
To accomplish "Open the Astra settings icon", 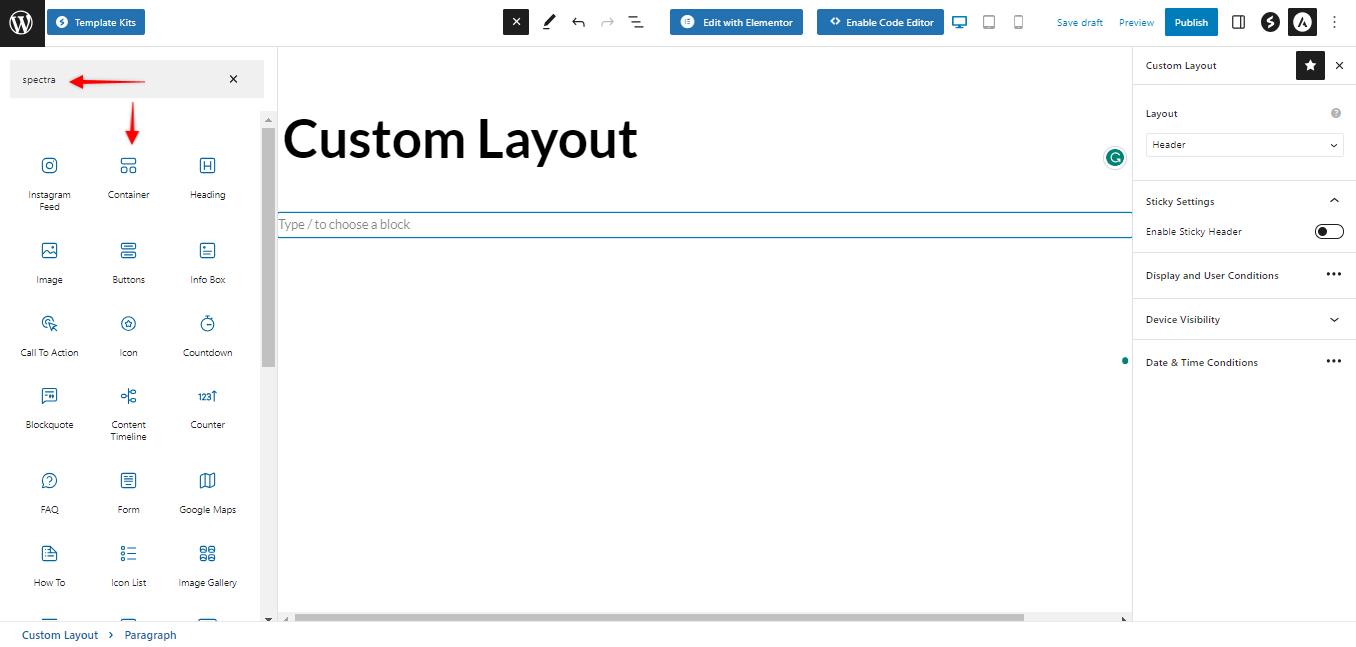I will [x=1302, y=22].
